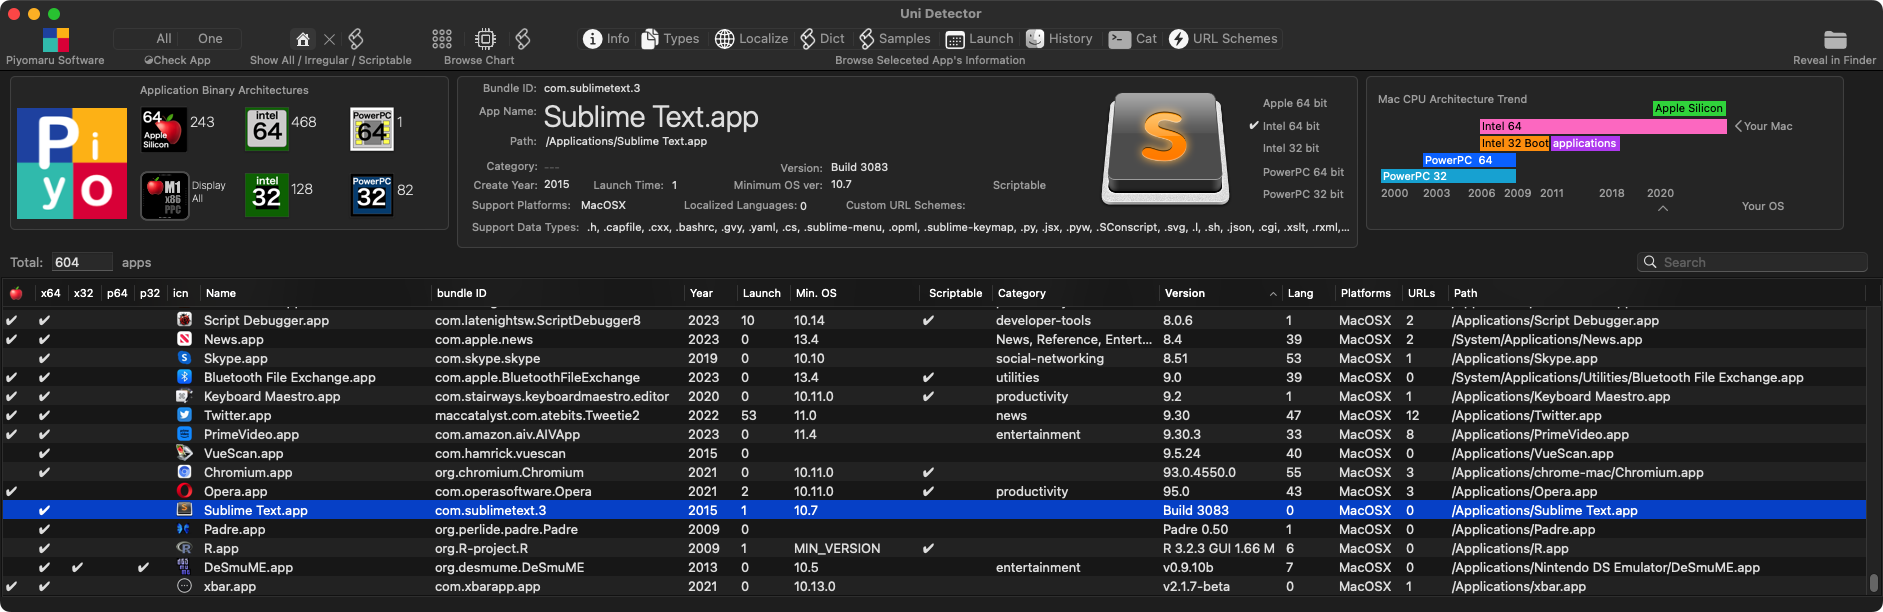The image size is (1883, 612).
Task: Click the script icon in Browse Chart group
Action: pos(522,39)
